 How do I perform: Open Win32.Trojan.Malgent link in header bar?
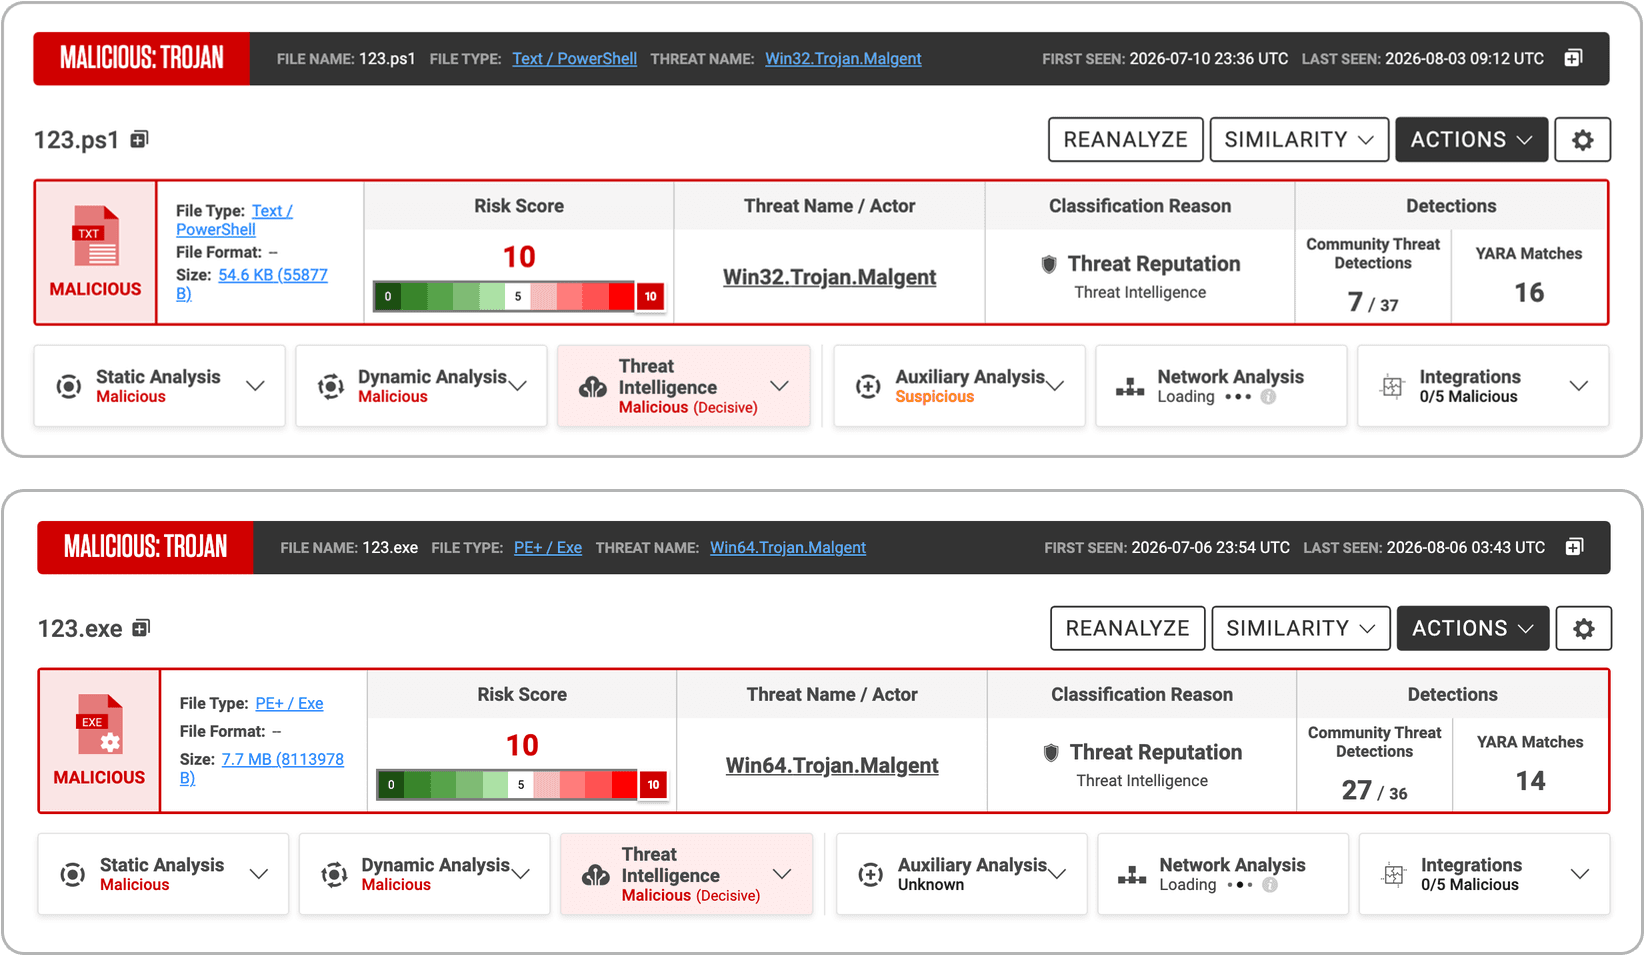[x=843, y=59]
